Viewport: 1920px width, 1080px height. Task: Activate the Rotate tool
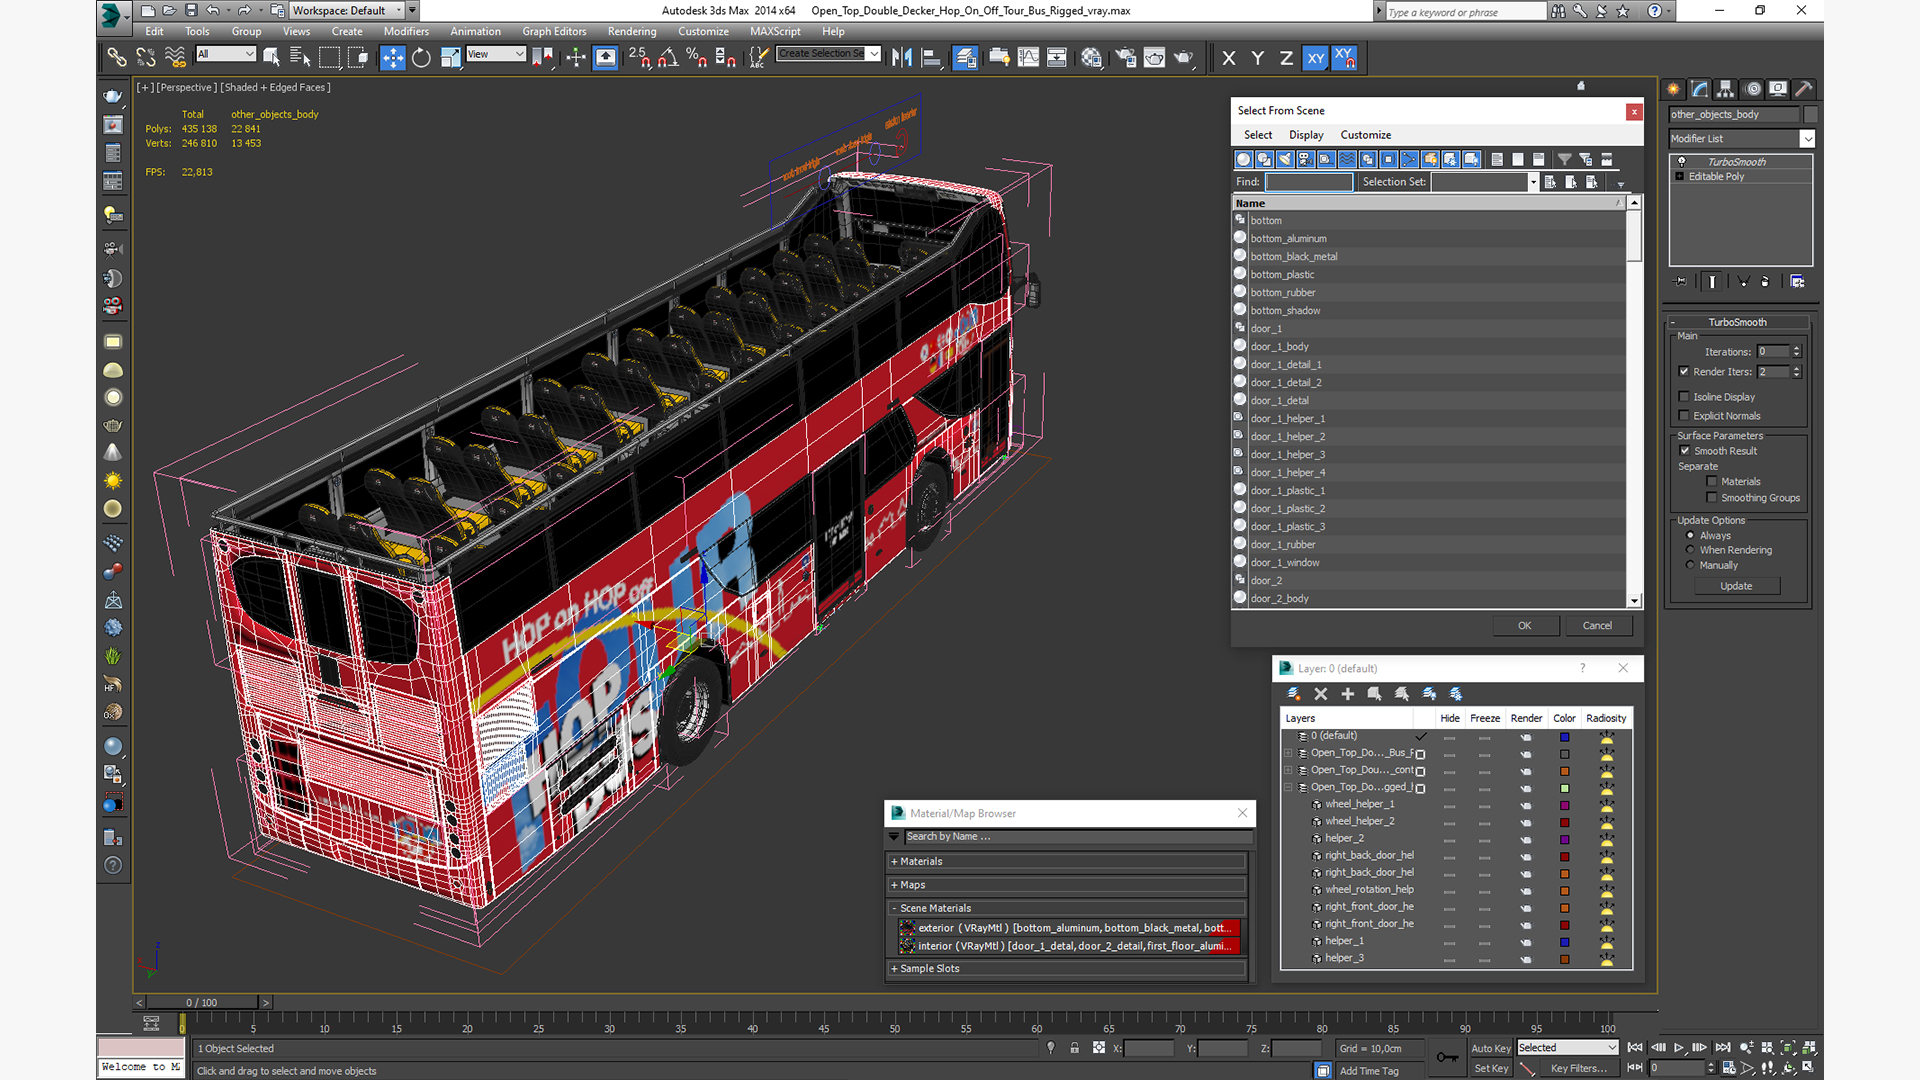[422, 58]
